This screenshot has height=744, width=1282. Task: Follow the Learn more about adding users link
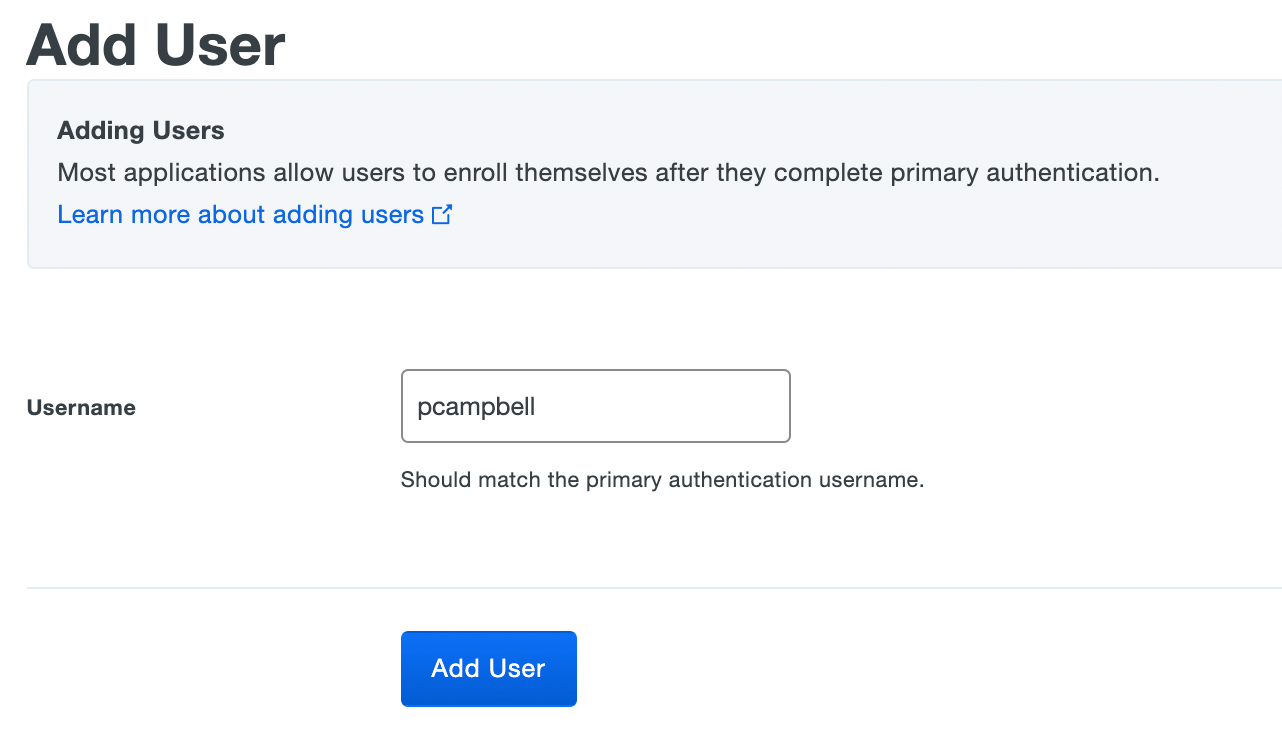pos(240,215)
